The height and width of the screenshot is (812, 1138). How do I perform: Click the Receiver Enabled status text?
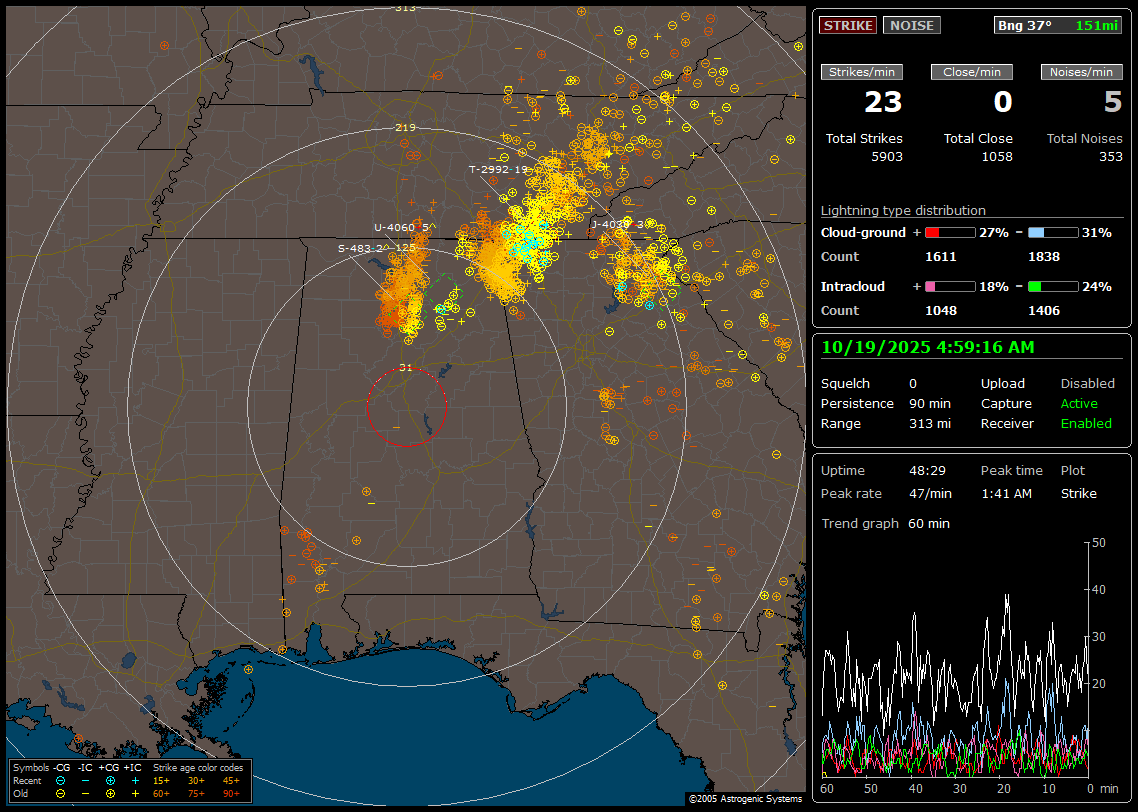1086,424
